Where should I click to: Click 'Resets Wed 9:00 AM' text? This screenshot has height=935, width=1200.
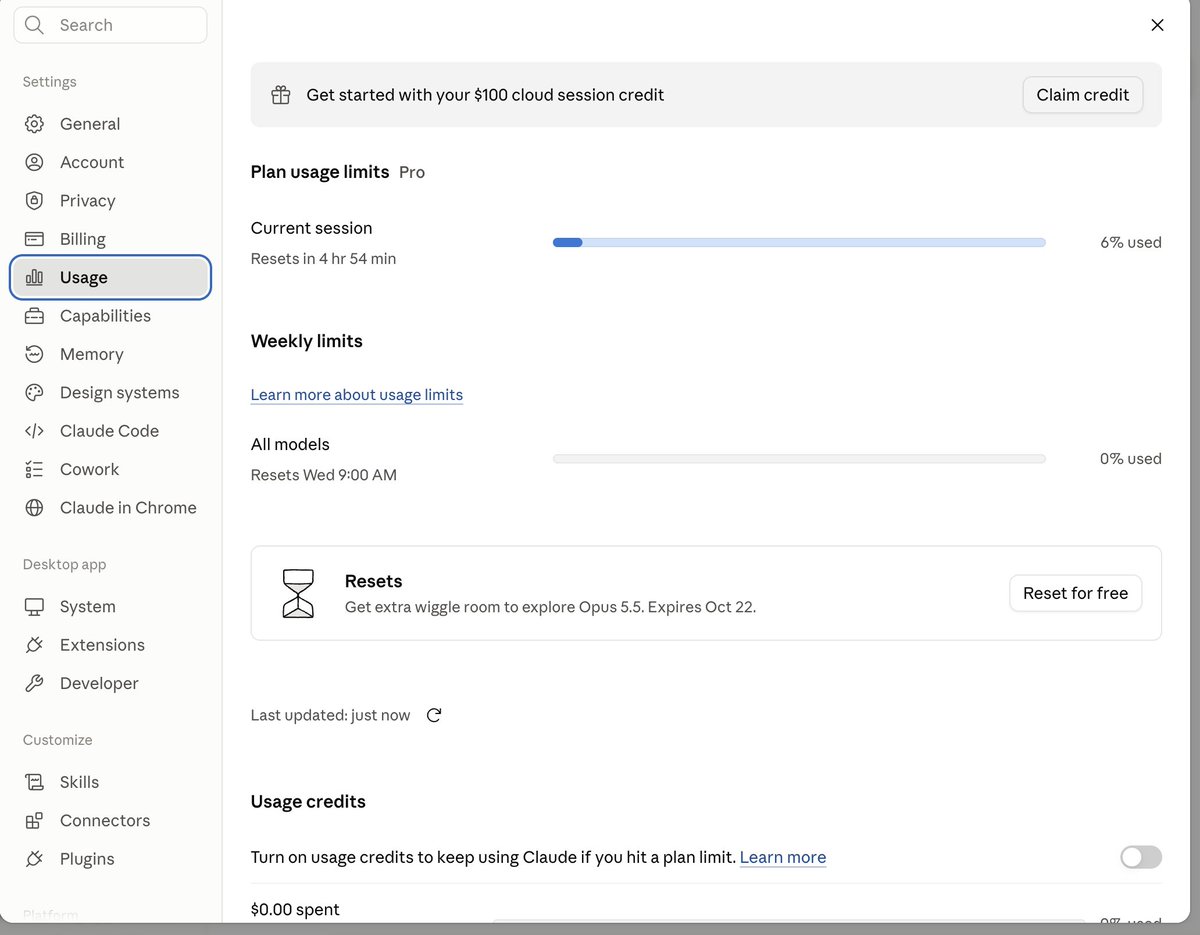324,475
